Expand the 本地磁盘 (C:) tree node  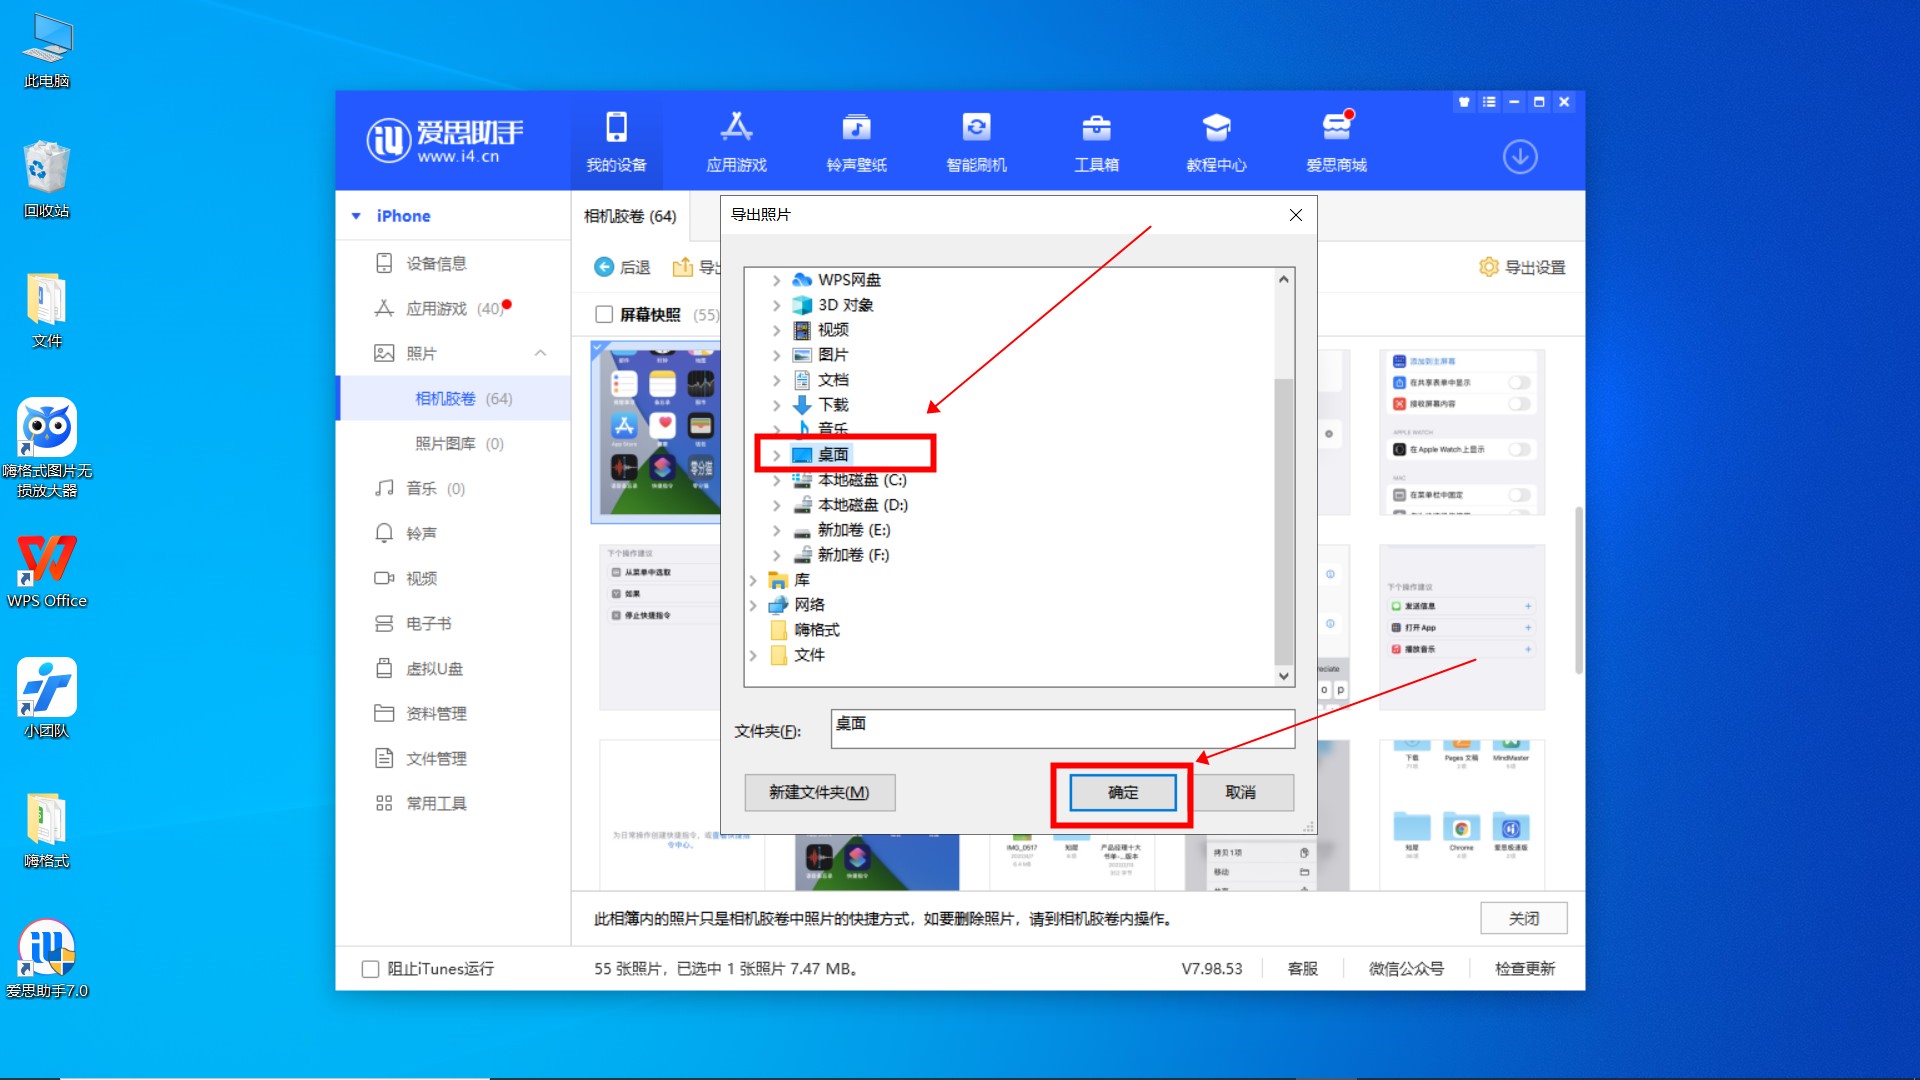776,480
